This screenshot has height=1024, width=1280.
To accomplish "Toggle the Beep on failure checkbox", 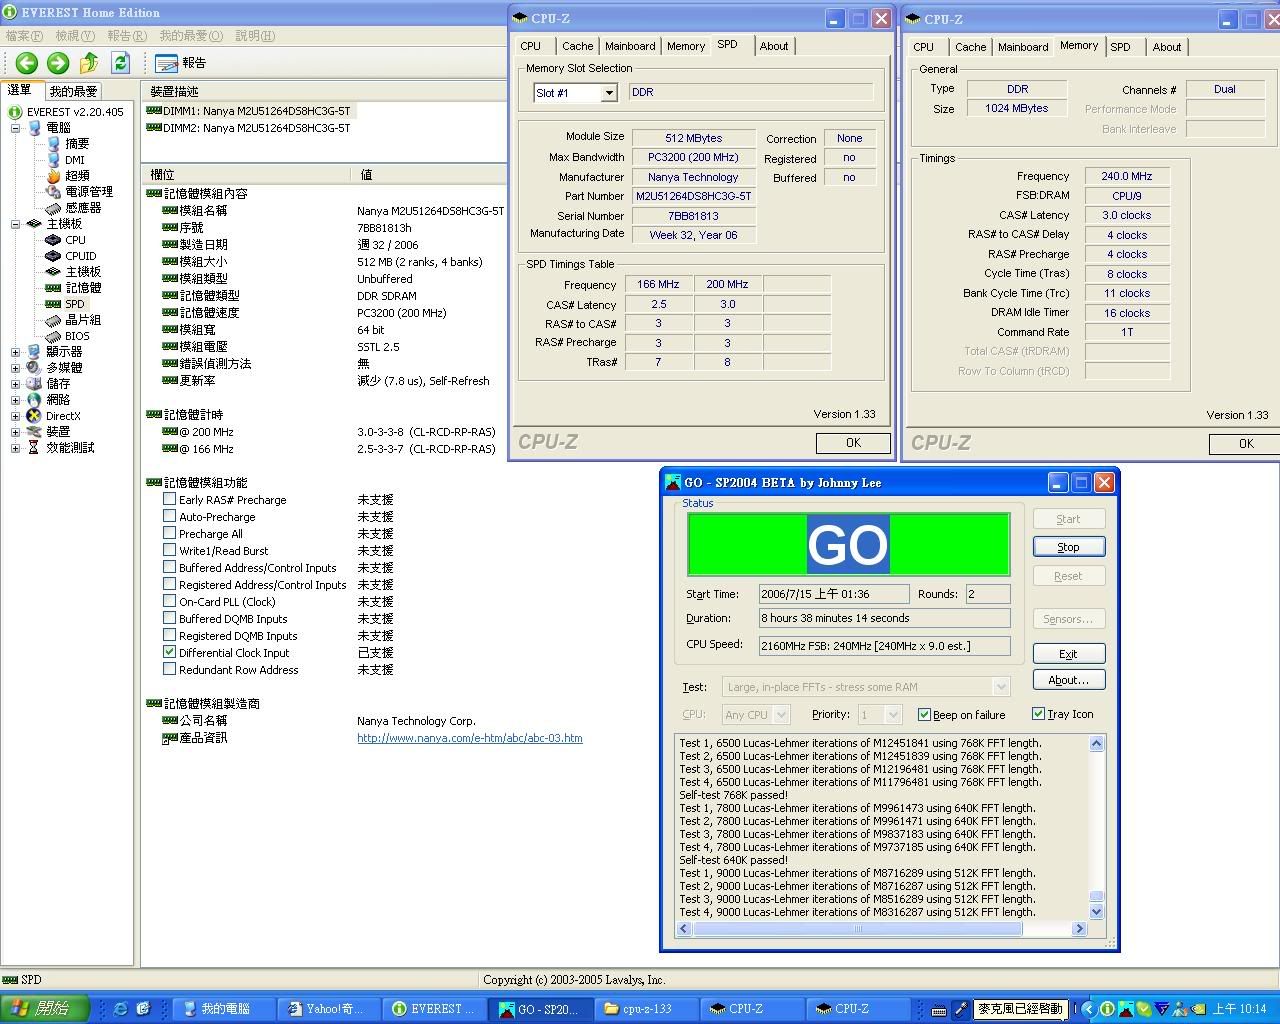I will (924, 714).
